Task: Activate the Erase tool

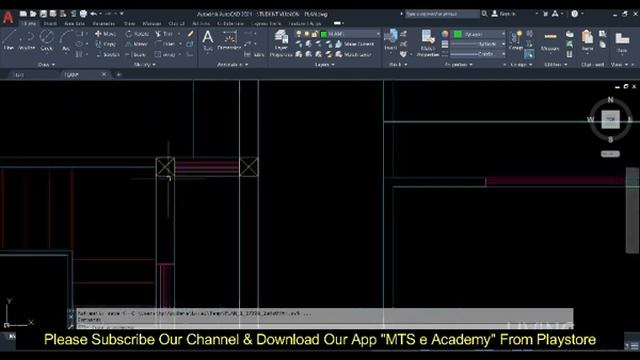Action: [x=190, y=34]
